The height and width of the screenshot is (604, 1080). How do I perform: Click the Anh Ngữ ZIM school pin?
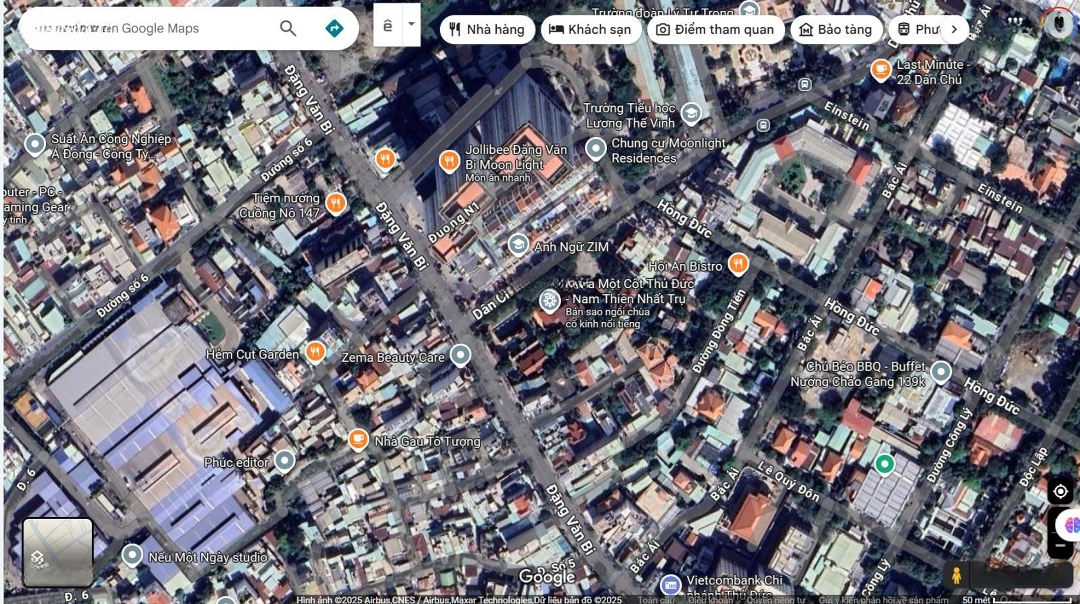click(518, 244)
